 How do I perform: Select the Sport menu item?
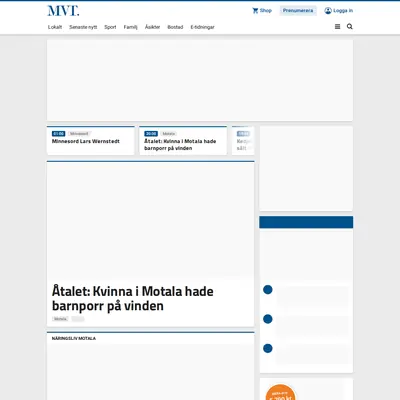[x=110, y=27]
